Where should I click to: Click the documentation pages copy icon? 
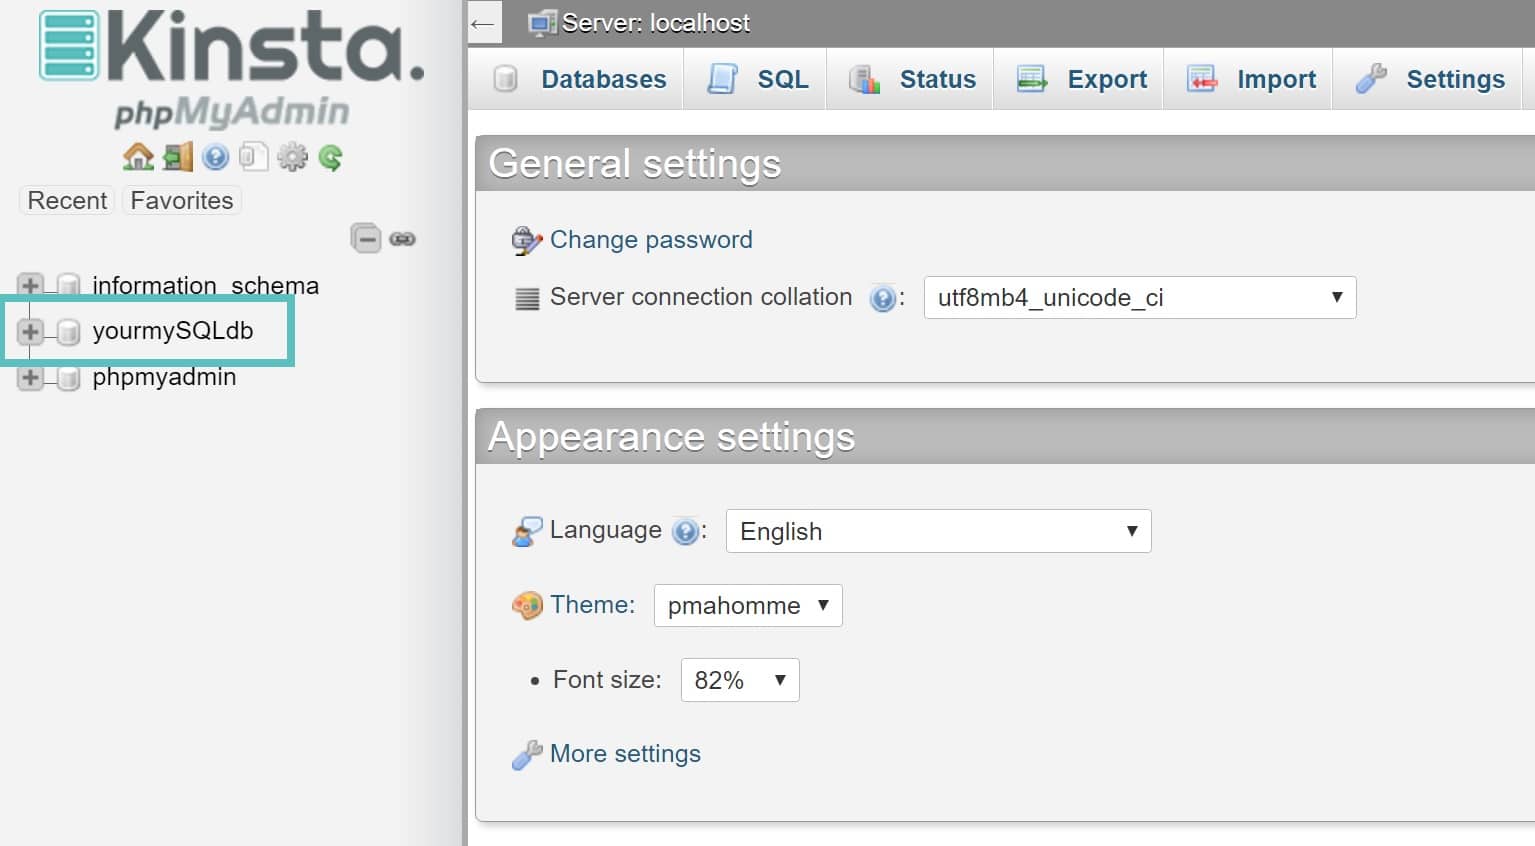point(253,157)
